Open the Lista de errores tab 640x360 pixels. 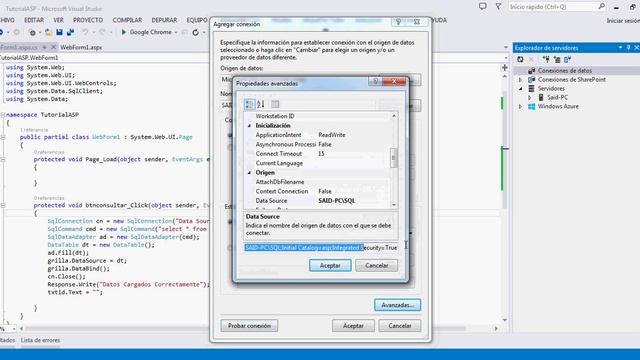tap(40, 340)
